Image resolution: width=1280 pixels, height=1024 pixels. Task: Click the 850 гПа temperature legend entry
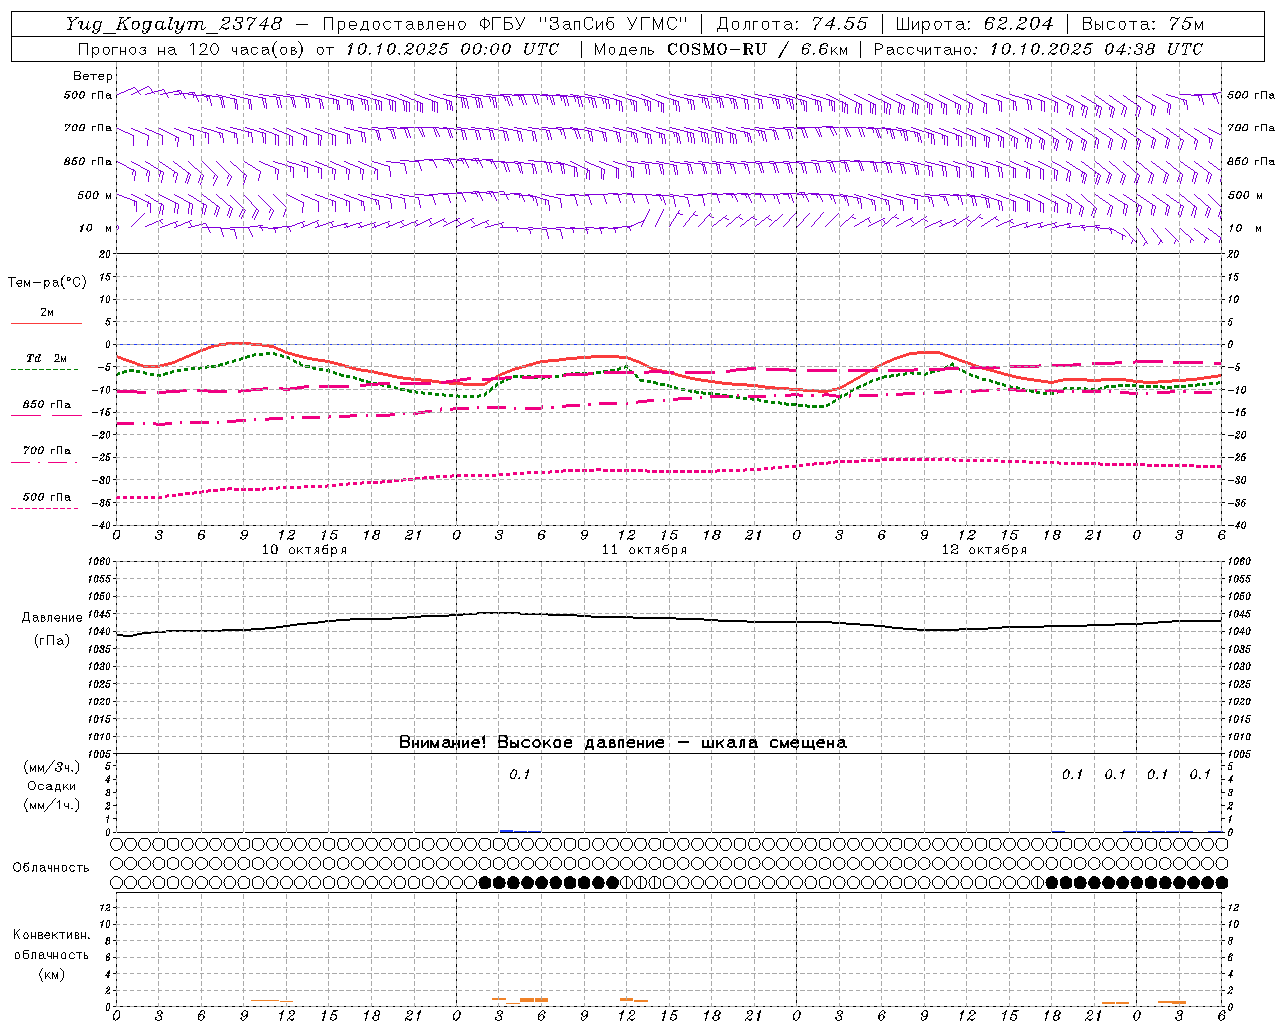[x=46, y=405]
